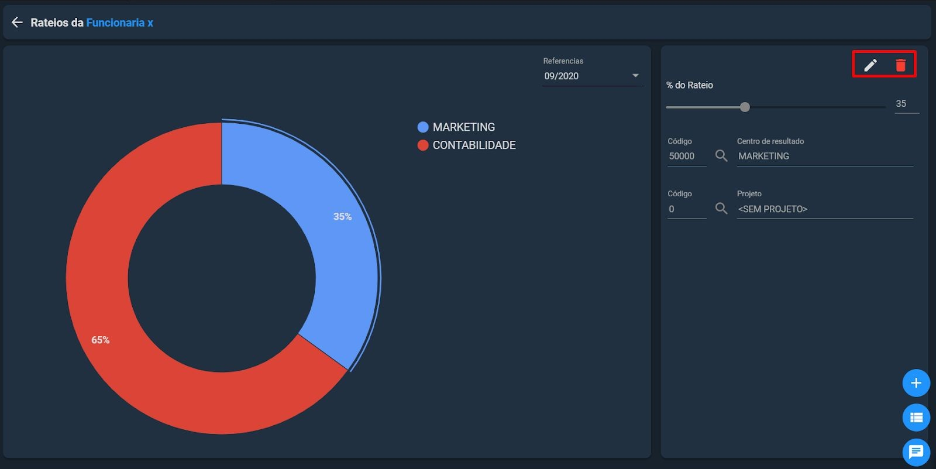Open the Funcionaria x link in header
Screen dimensions: 937x469
click(x=120, y=23)
